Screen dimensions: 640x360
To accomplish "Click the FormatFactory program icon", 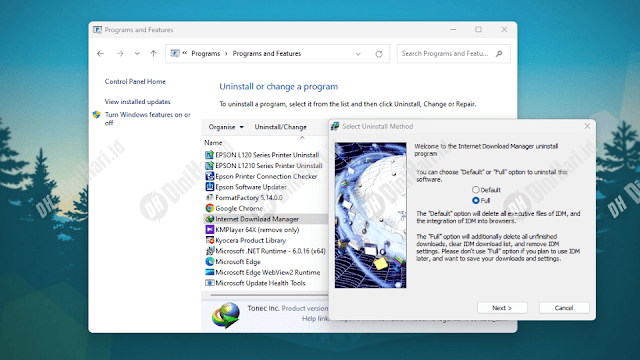I will point(209,198).
